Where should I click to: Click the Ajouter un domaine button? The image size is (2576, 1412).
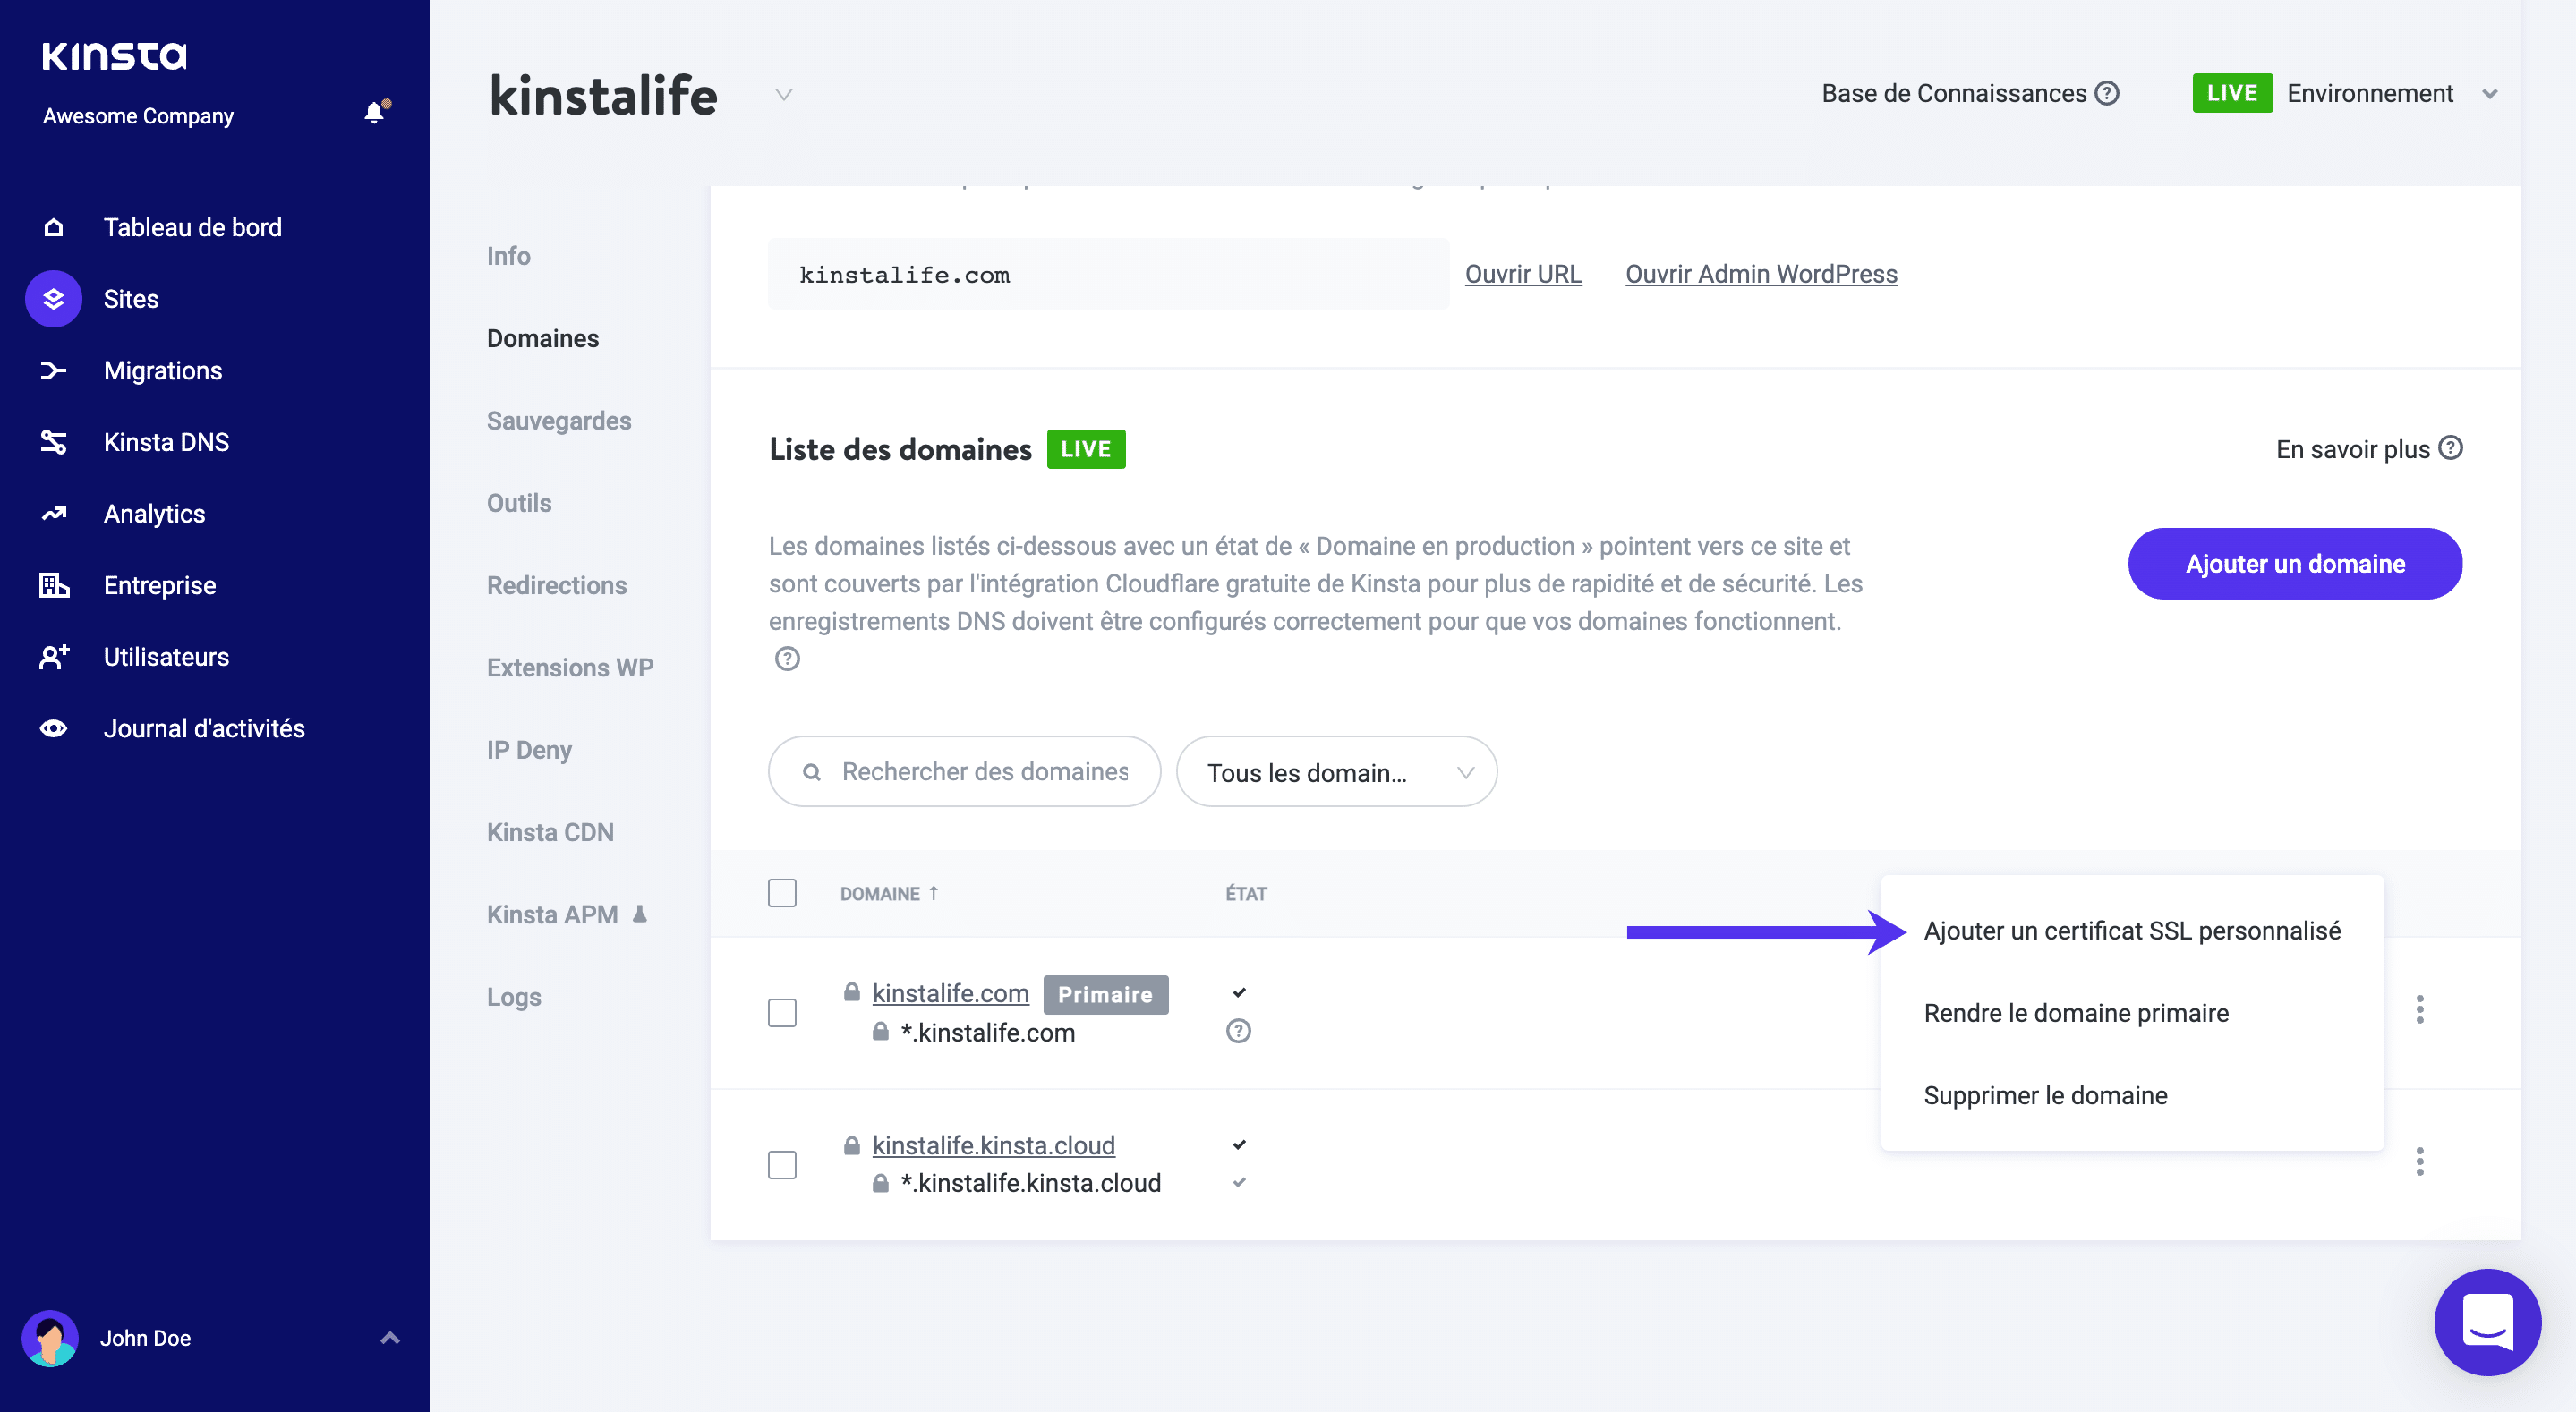2294,563
